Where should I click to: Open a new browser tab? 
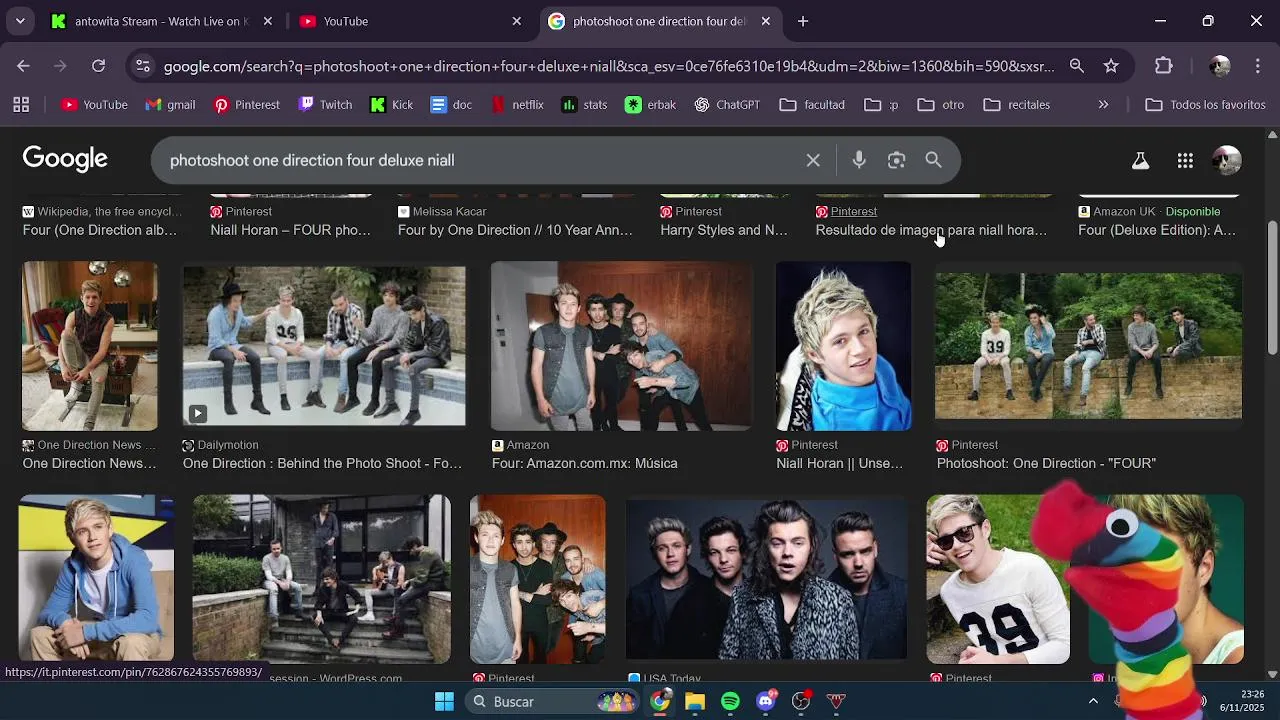click(x=802, y=21)
